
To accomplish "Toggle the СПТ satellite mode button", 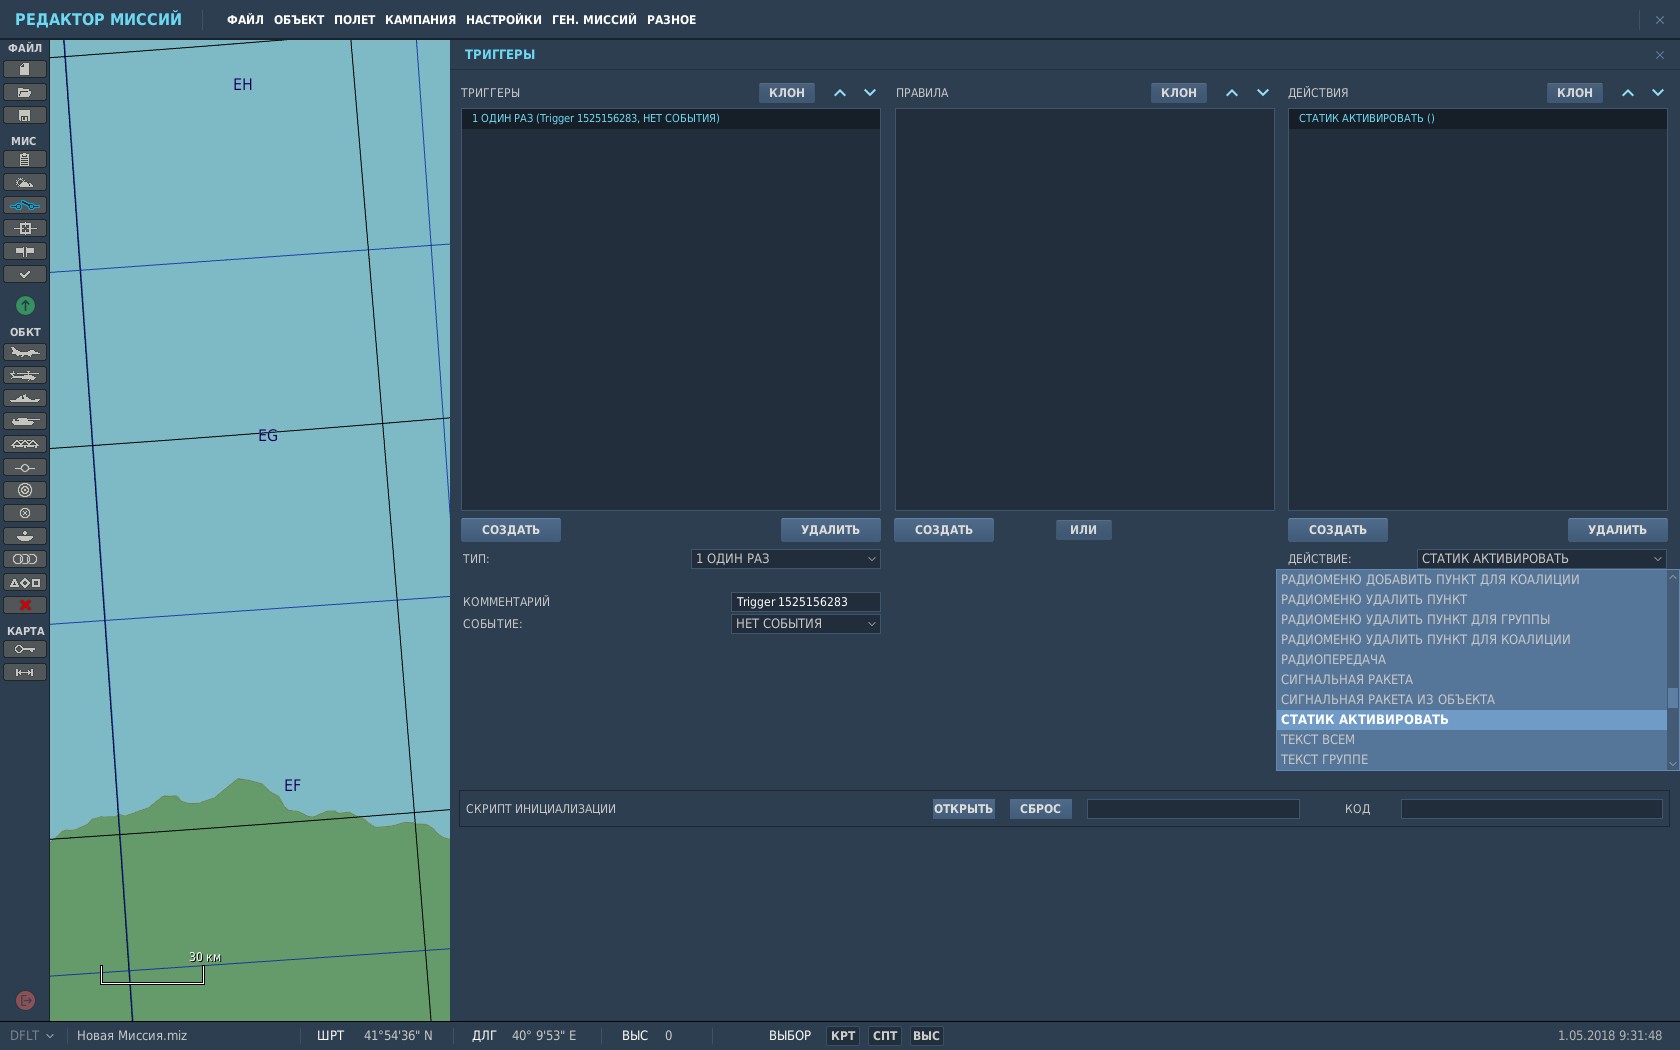I will (x=885, y=1036).
